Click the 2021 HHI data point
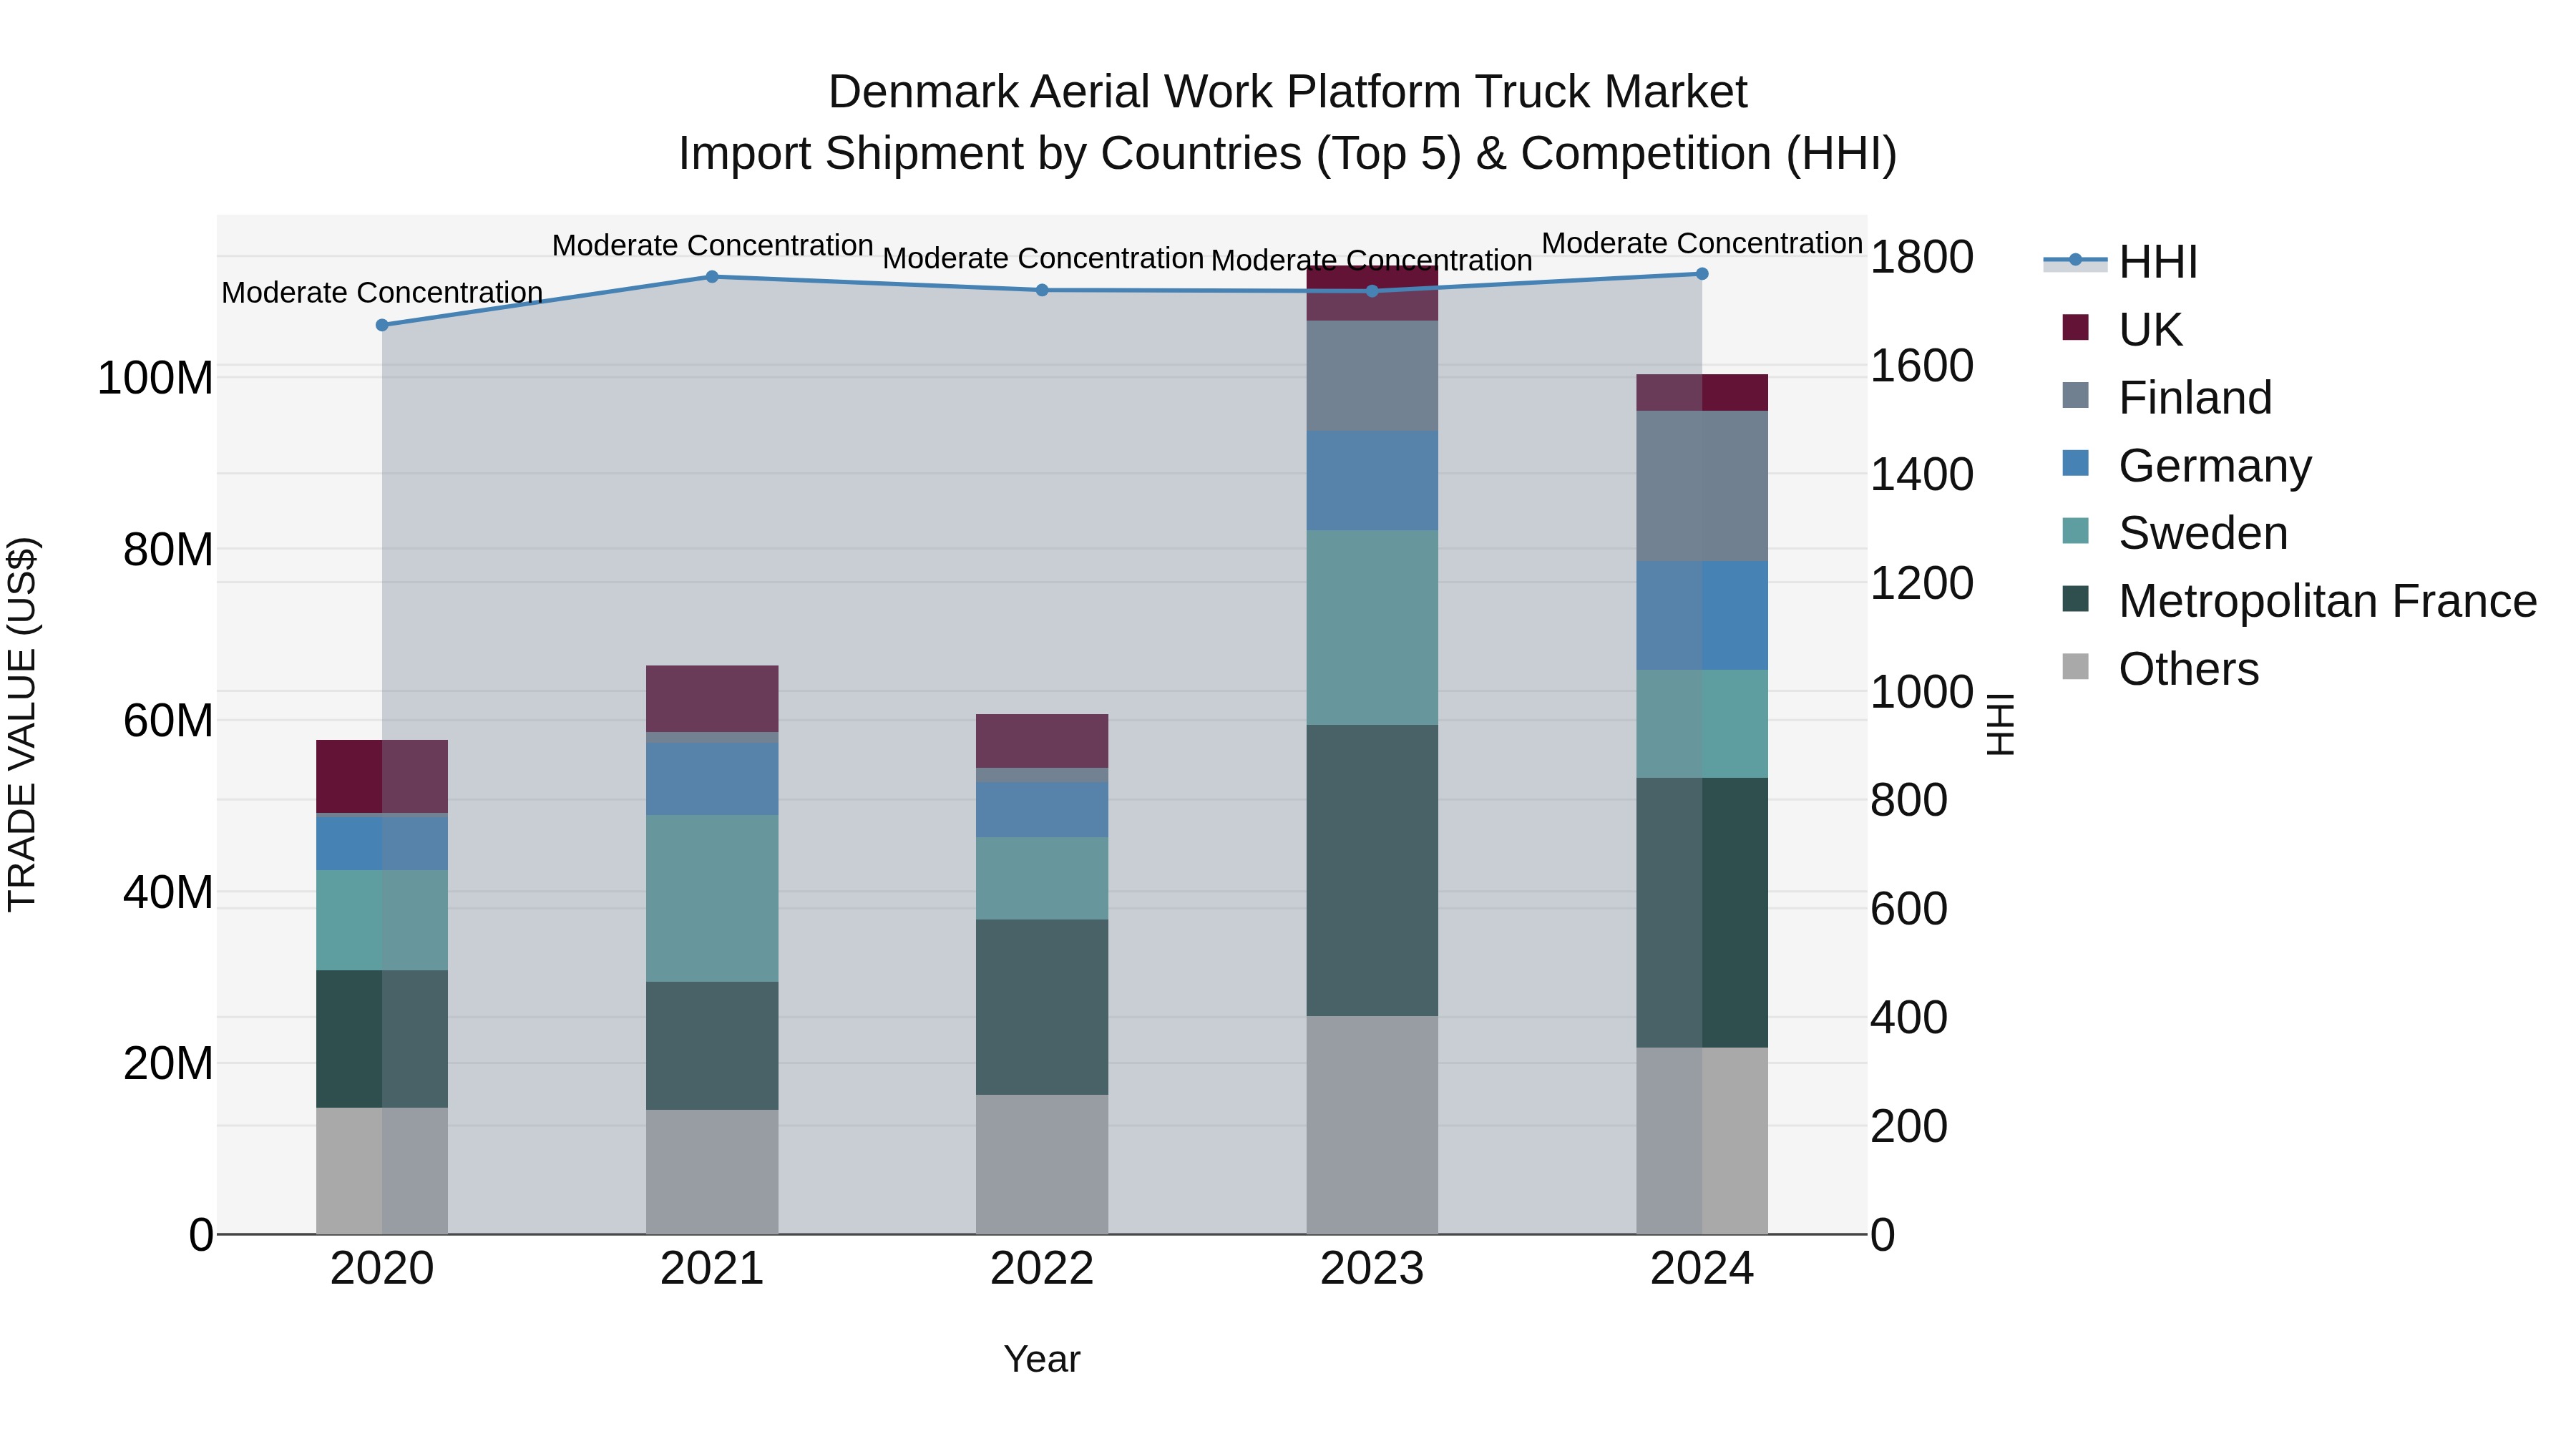The height and width of the screenshot is (1449, 2576). tap(712, 277)
